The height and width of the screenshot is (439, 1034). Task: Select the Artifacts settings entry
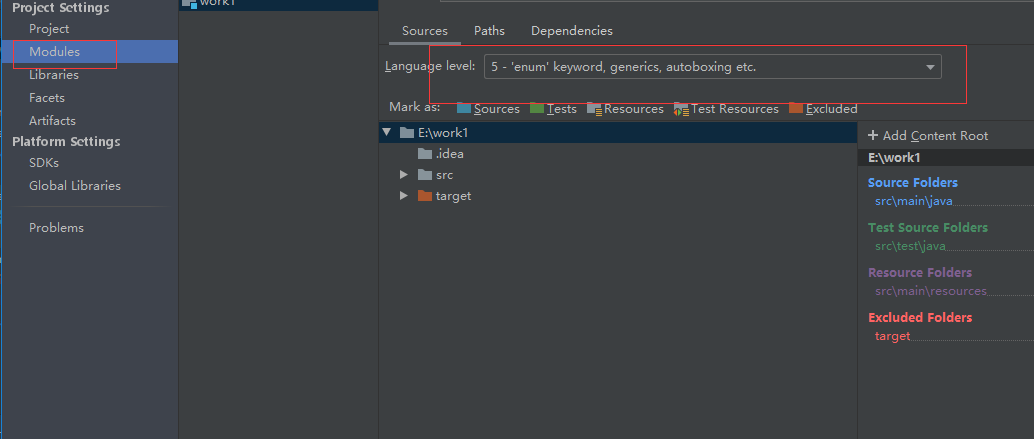[x=52, y=121]
